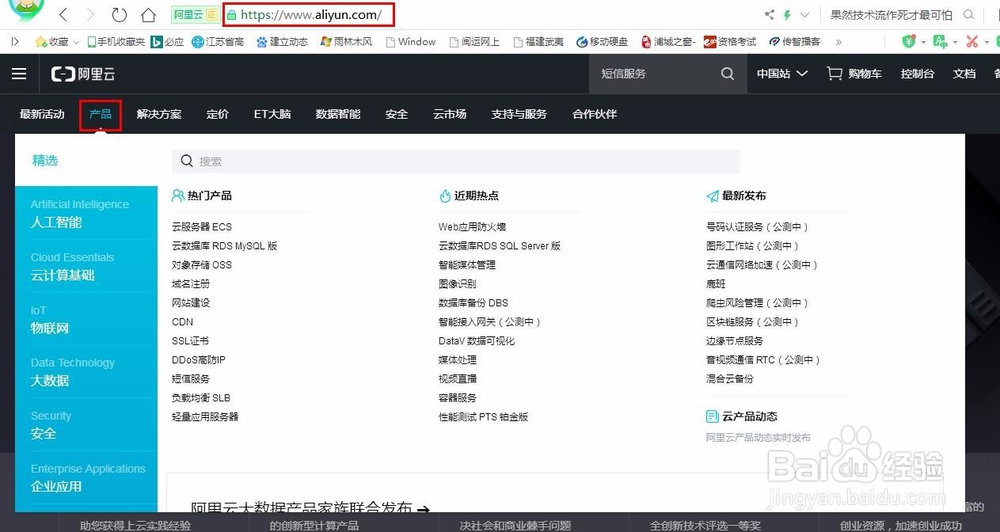Click the browser search magnifier icon

click(x=969, y=15)
